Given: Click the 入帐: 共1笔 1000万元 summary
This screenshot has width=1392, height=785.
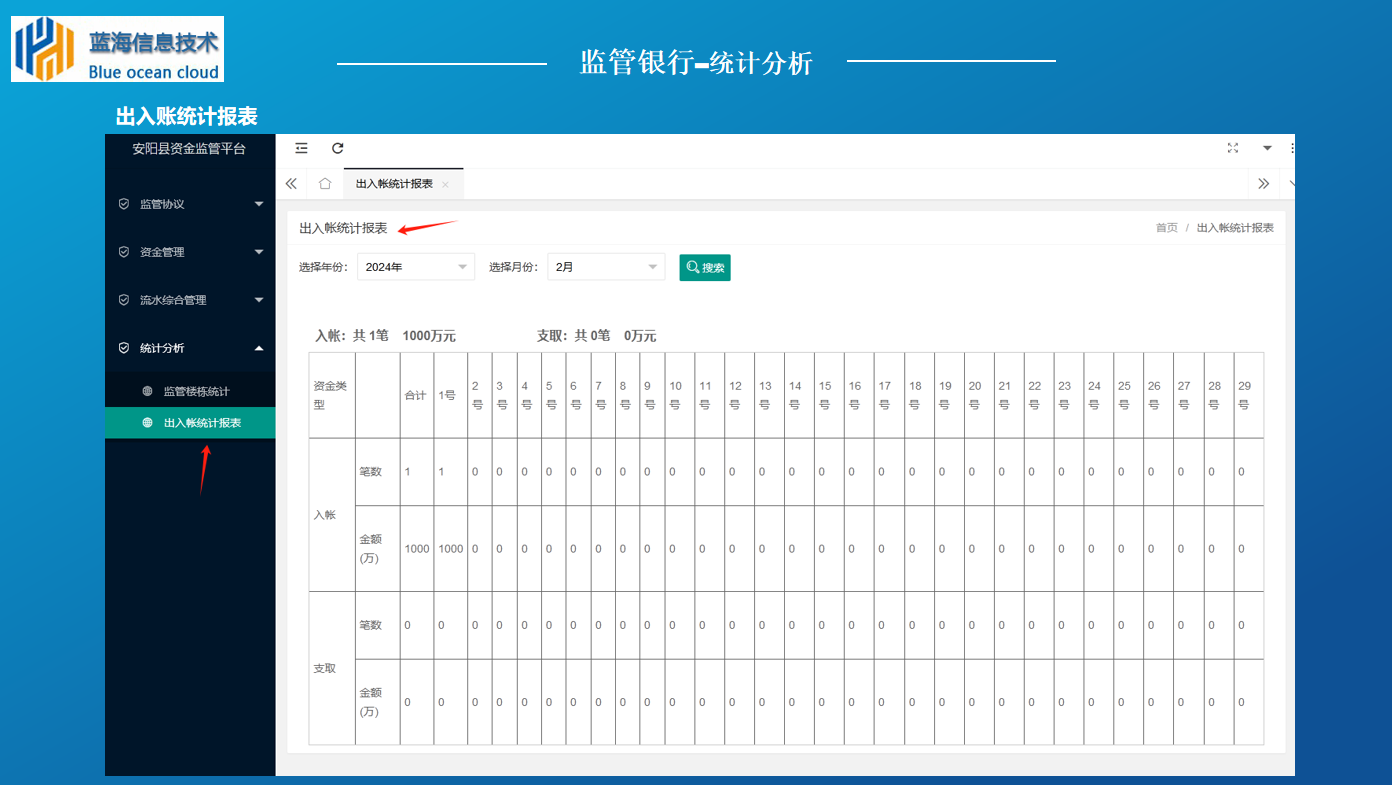Looking at the screenshot, I should 385,336.
